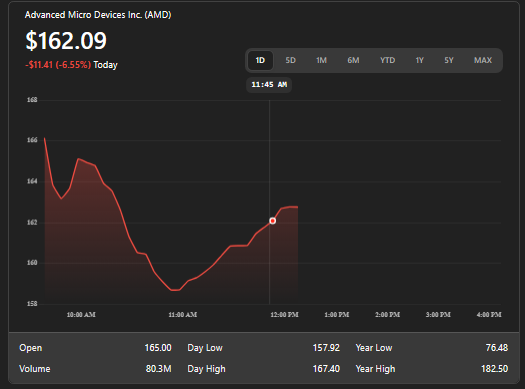Switch to the 5D range tab
525x389 pixels.
[290, 61]
